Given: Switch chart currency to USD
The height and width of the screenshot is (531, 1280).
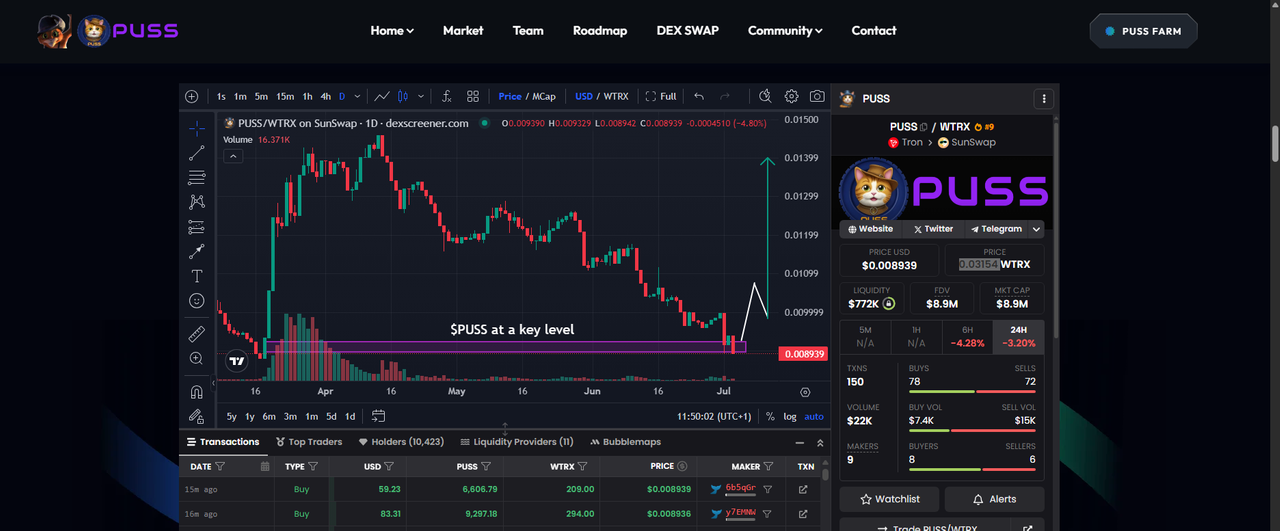Looking at the screenshot, I should [584, 96].
